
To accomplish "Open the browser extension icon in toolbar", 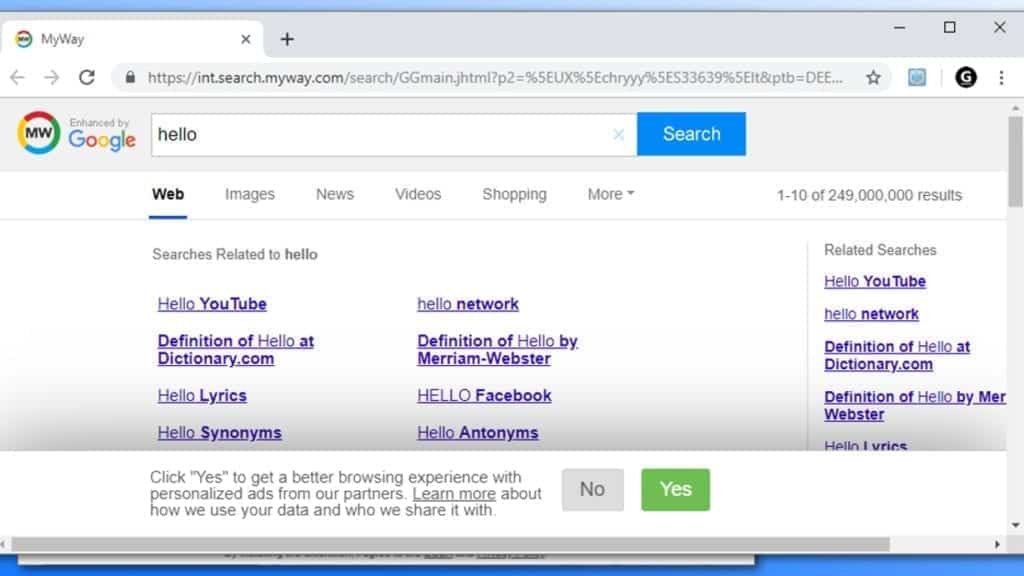I will [917, 78].
